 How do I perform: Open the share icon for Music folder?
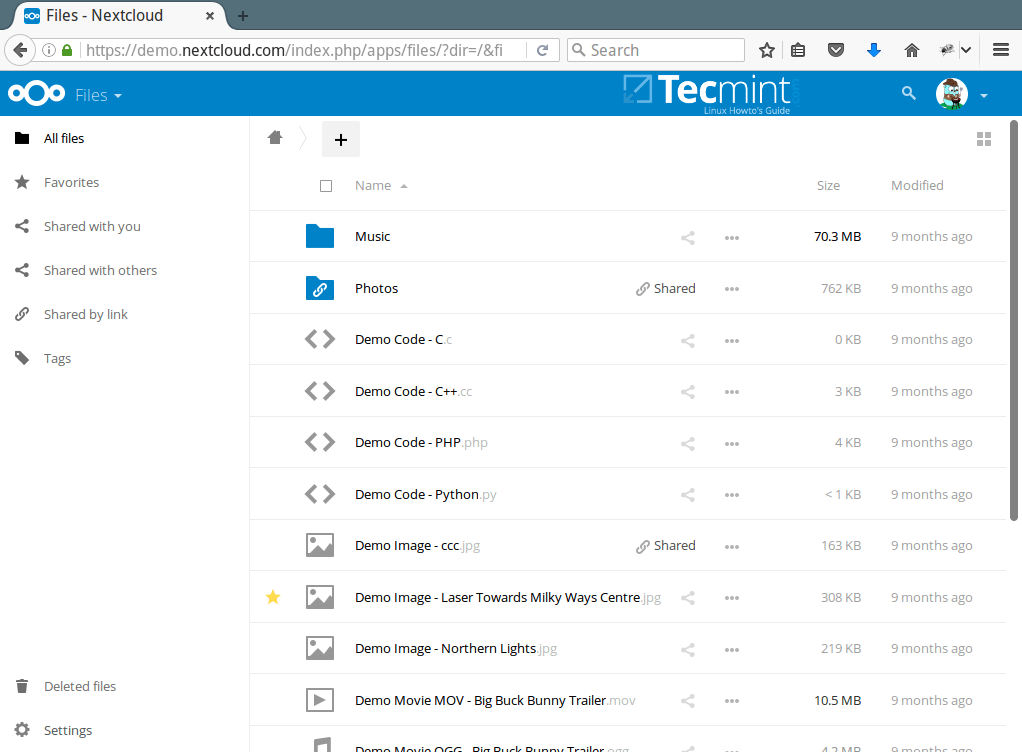coord(687,237)
